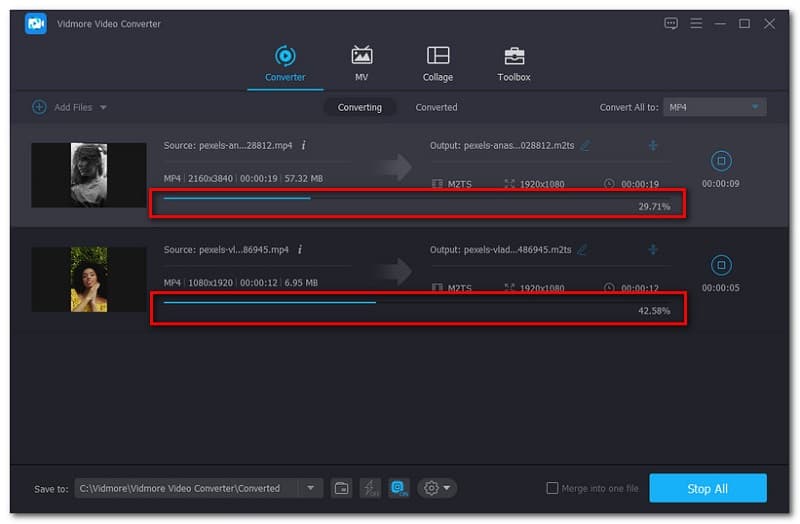Click the Stop All button

(x=707, y=488)
